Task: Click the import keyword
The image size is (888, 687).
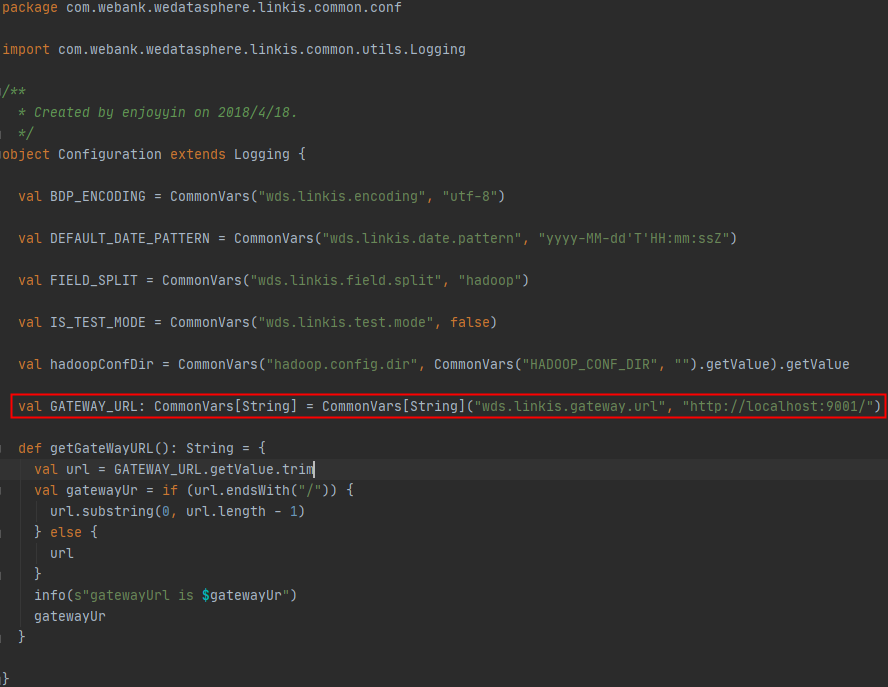Action: pyautogui.click(x=25, y=50)
